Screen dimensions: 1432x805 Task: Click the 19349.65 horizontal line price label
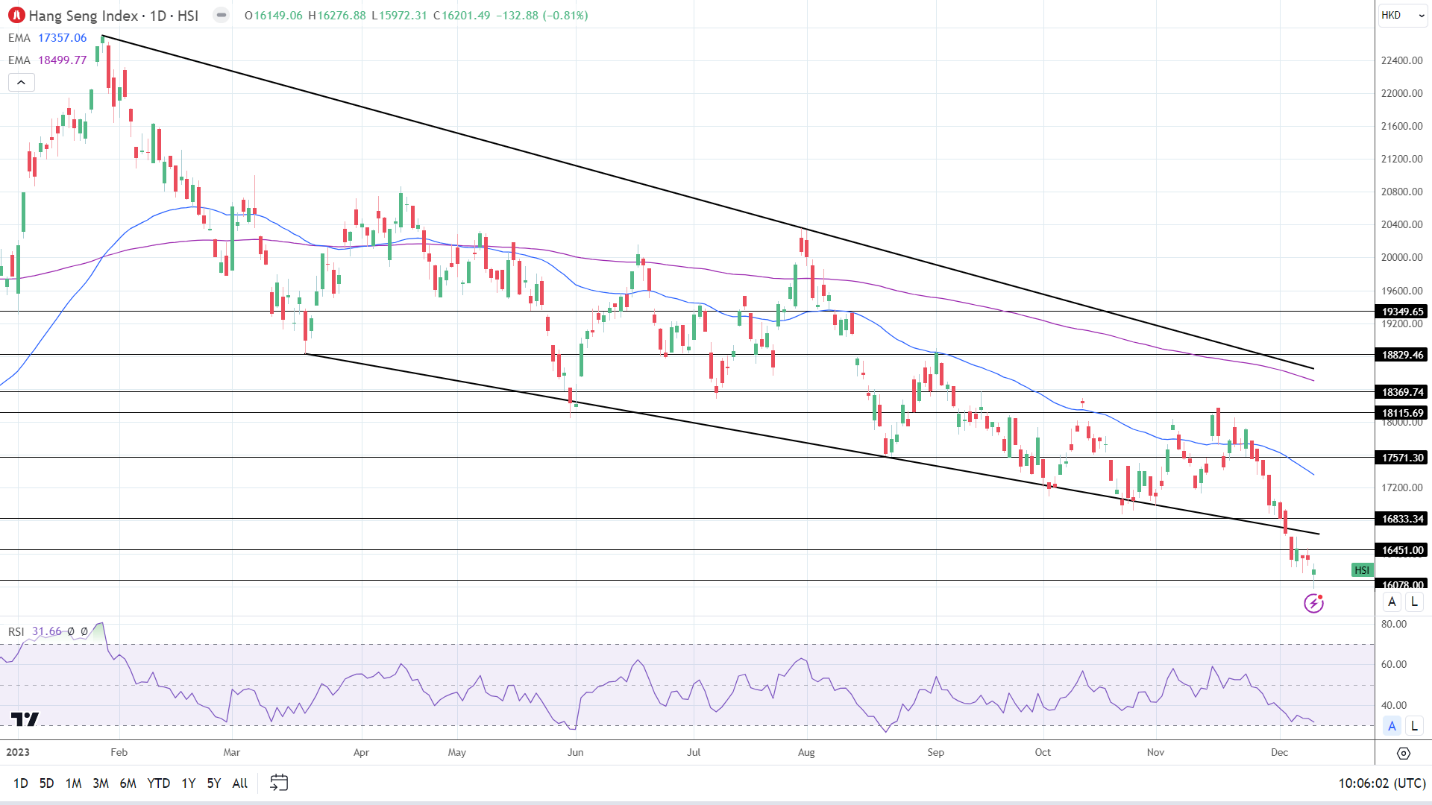point(1403,311)
